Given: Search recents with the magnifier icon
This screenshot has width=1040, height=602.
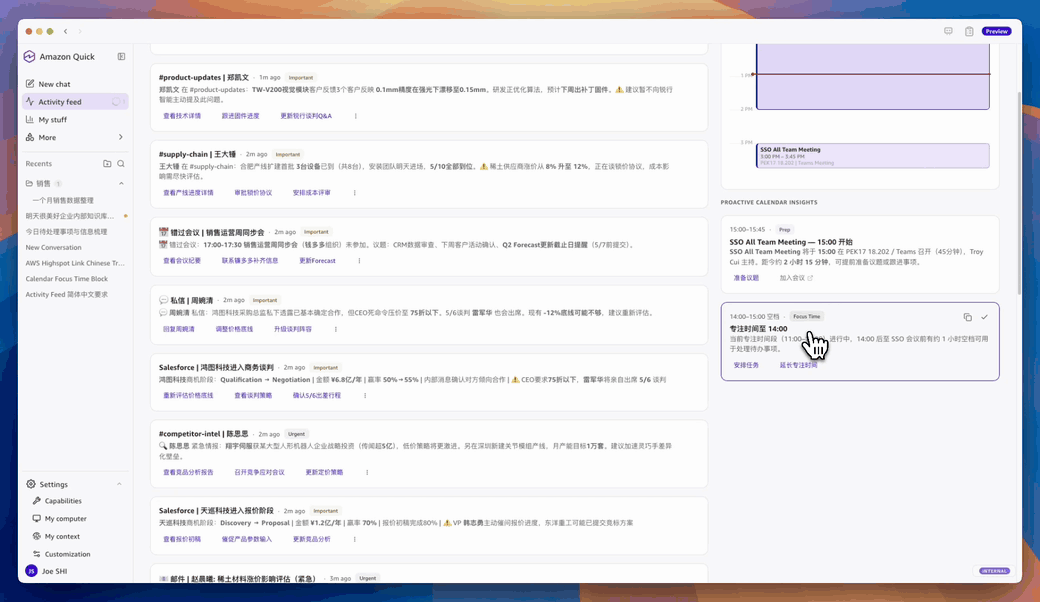Looking at the screenshot, I should 121,163.
